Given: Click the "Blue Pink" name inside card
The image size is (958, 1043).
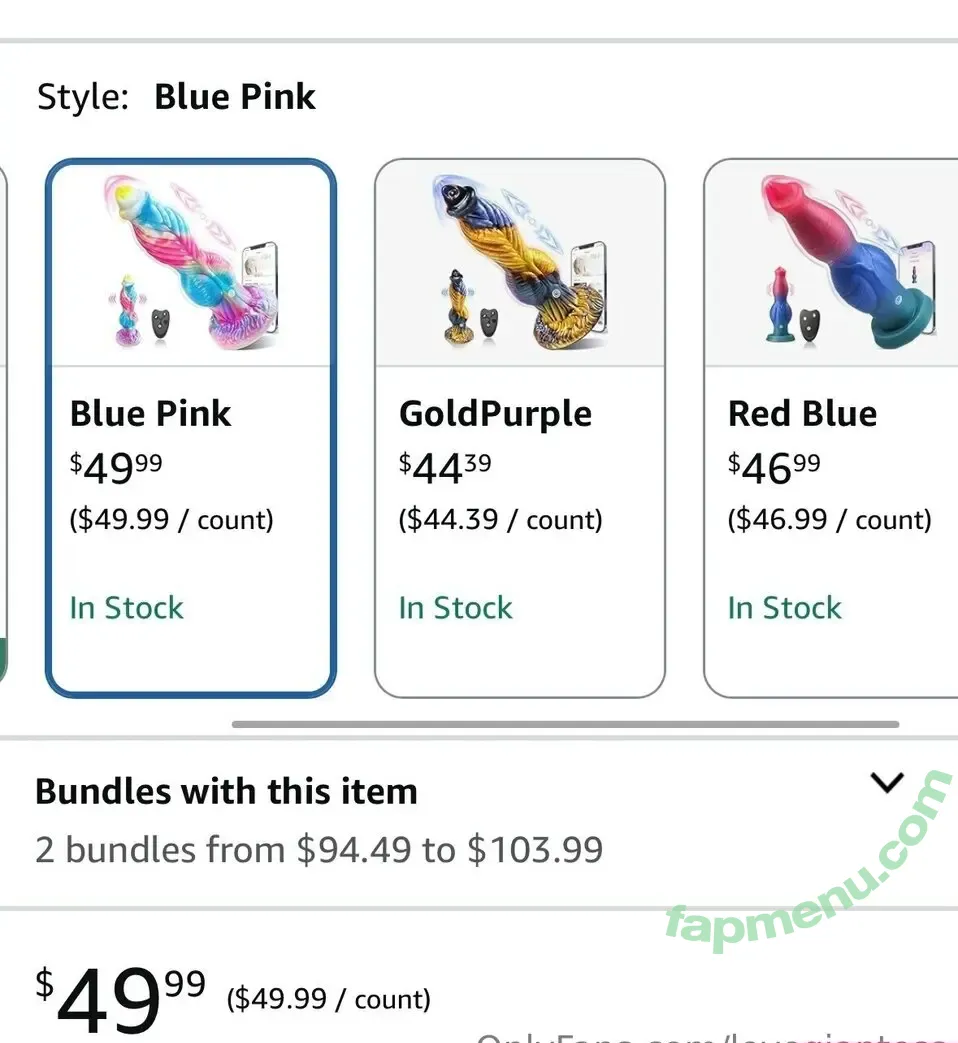Looking at the screenshot, I should point(150,414).
